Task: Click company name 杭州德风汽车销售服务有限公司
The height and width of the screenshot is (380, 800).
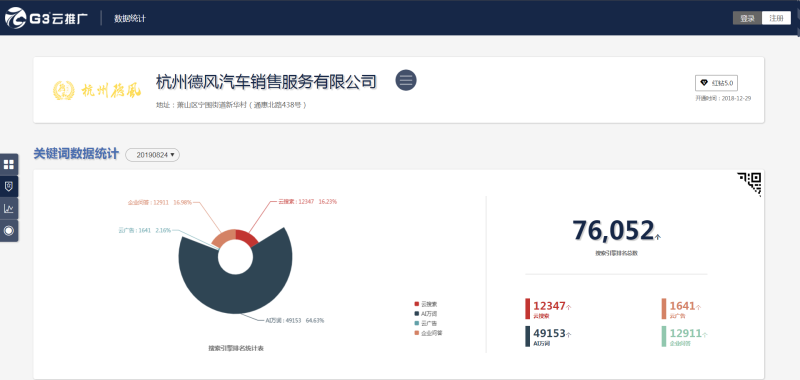Action: point(266,81)
